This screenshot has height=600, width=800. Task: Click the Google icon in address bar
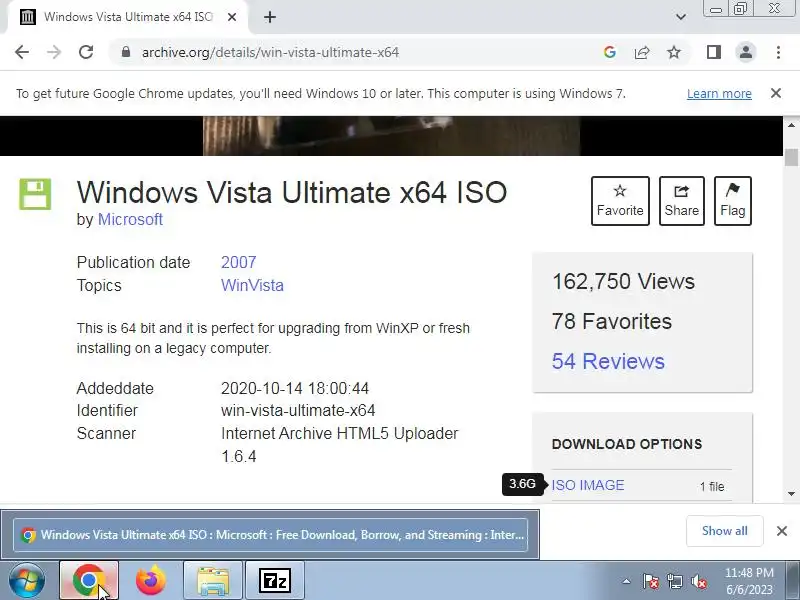(610, 52)
